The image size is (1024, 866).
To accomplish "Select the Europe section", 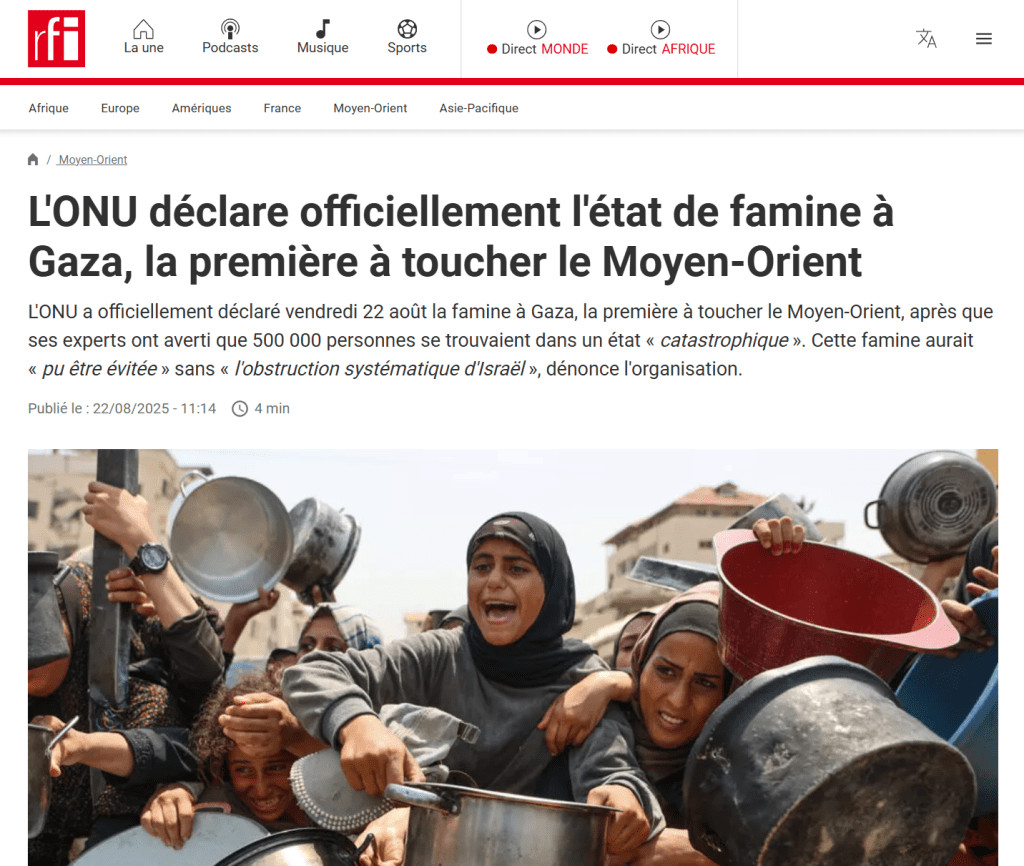I will tap(120, 108).
